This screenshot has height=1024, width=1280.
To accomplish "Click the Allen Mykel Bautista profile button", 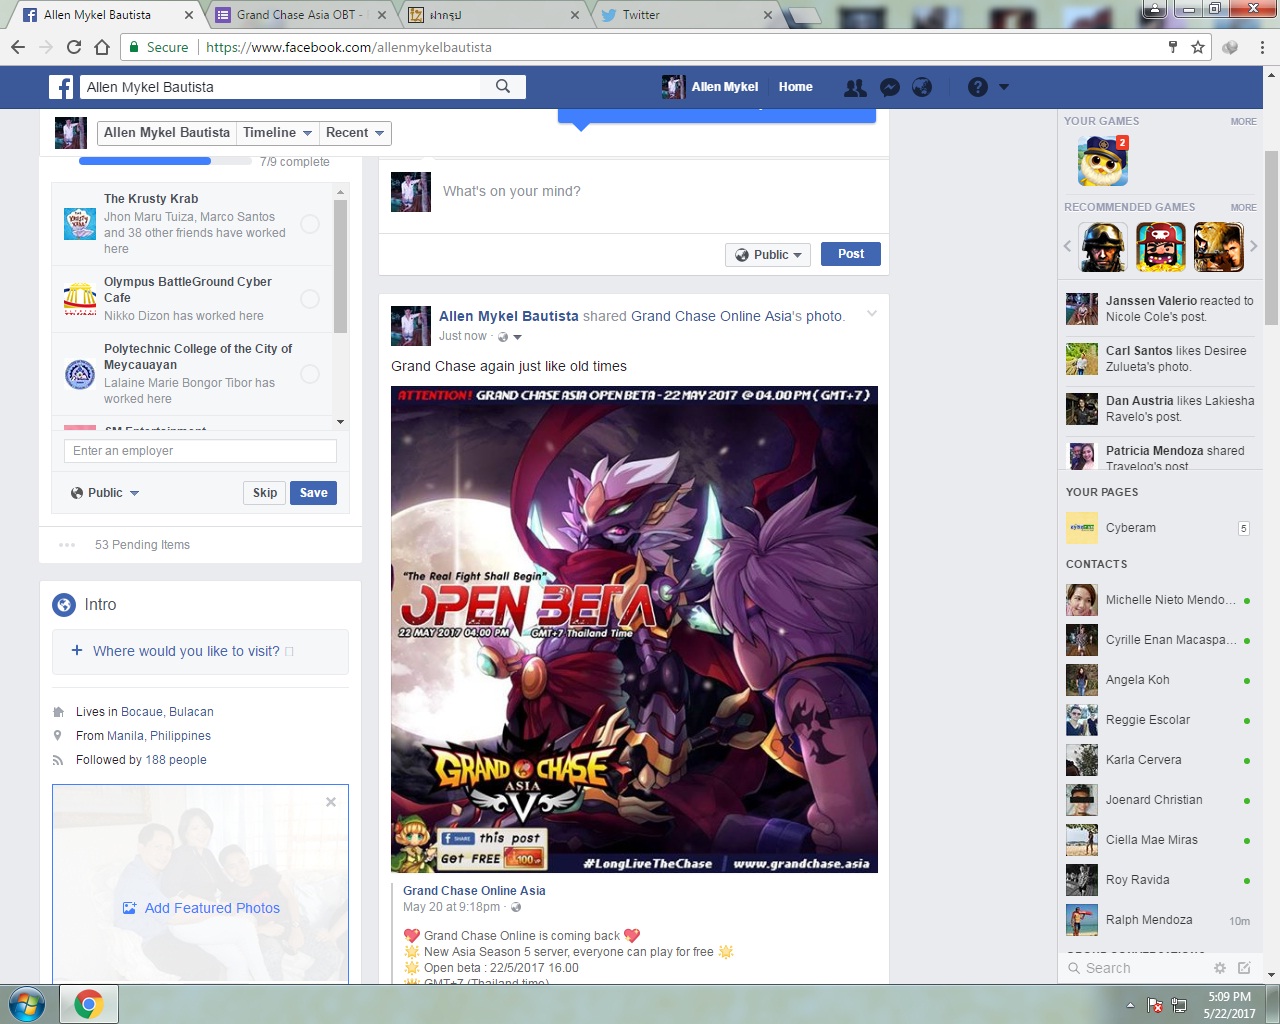I will (x=167, y=133).
